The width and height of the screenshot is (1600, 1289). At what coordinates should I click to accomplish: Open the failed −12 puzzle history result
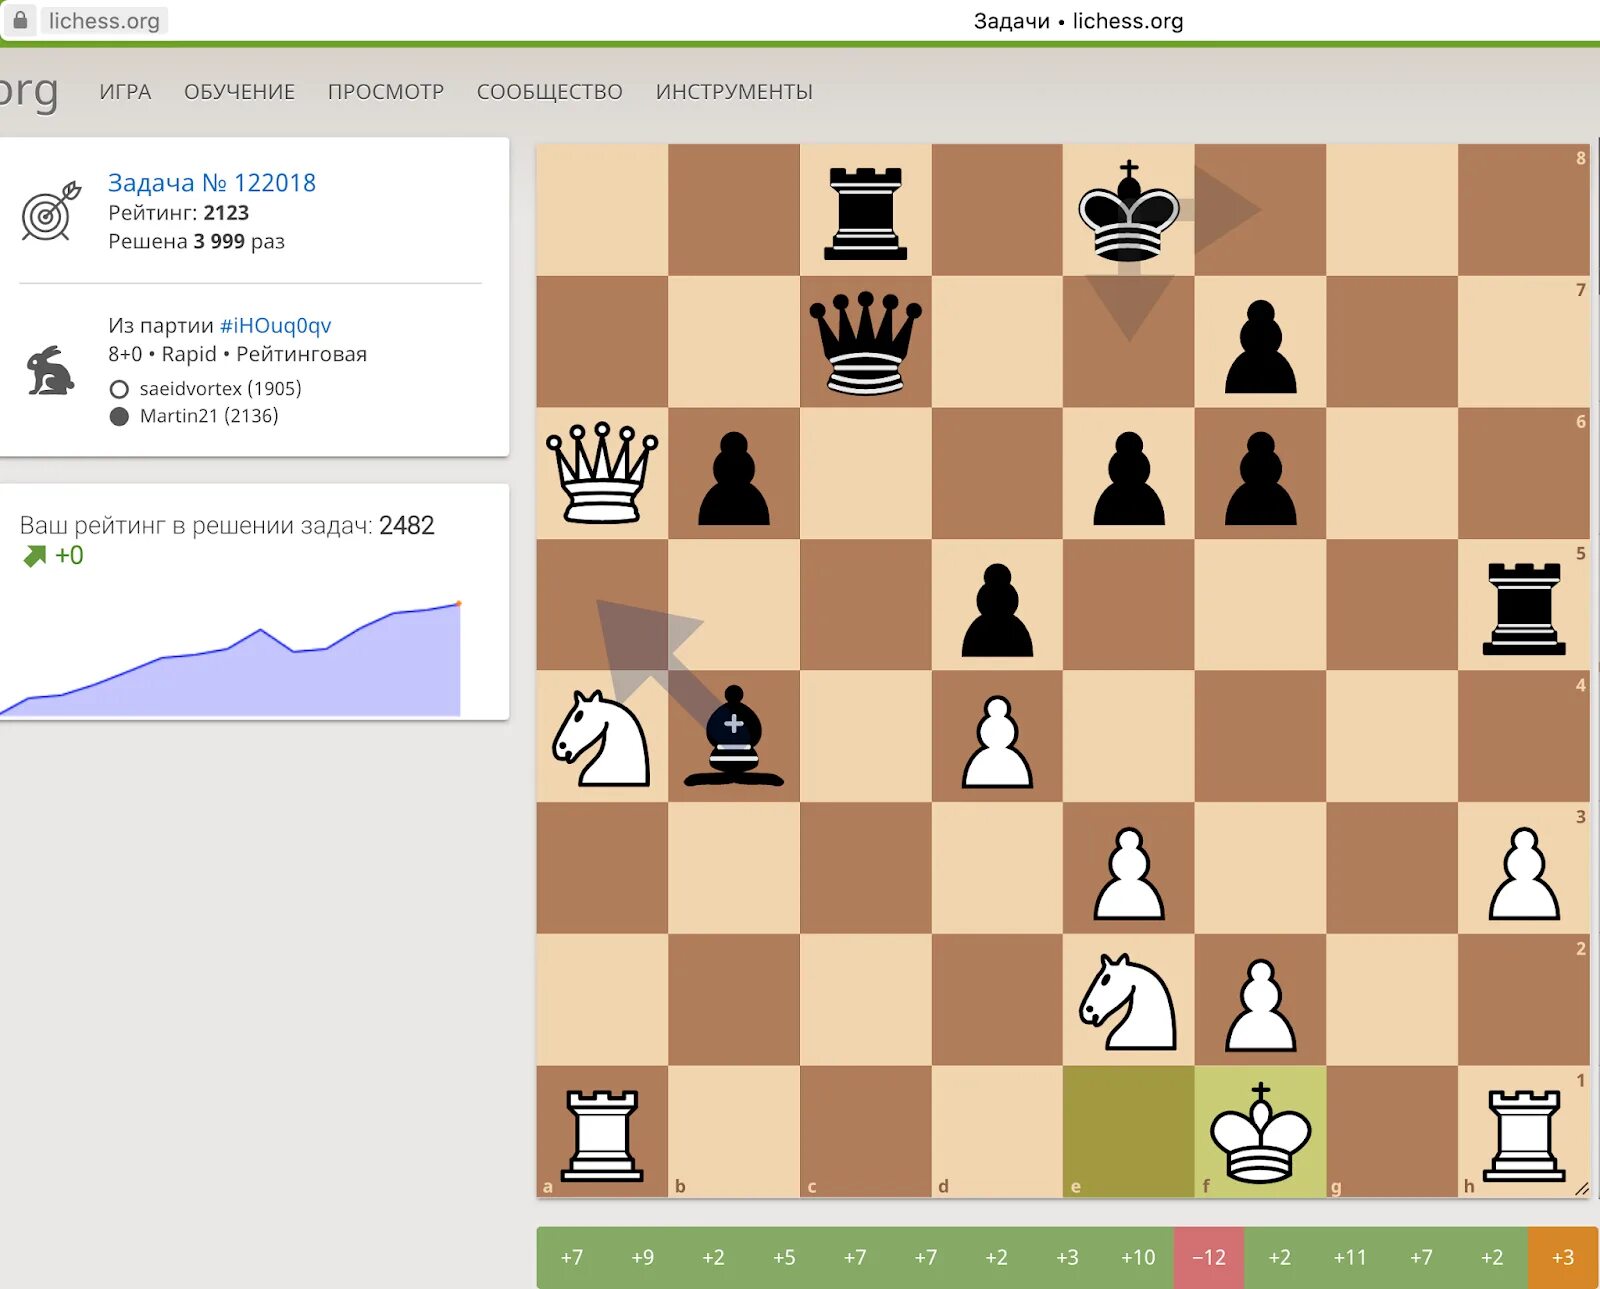(1209, 1258)
